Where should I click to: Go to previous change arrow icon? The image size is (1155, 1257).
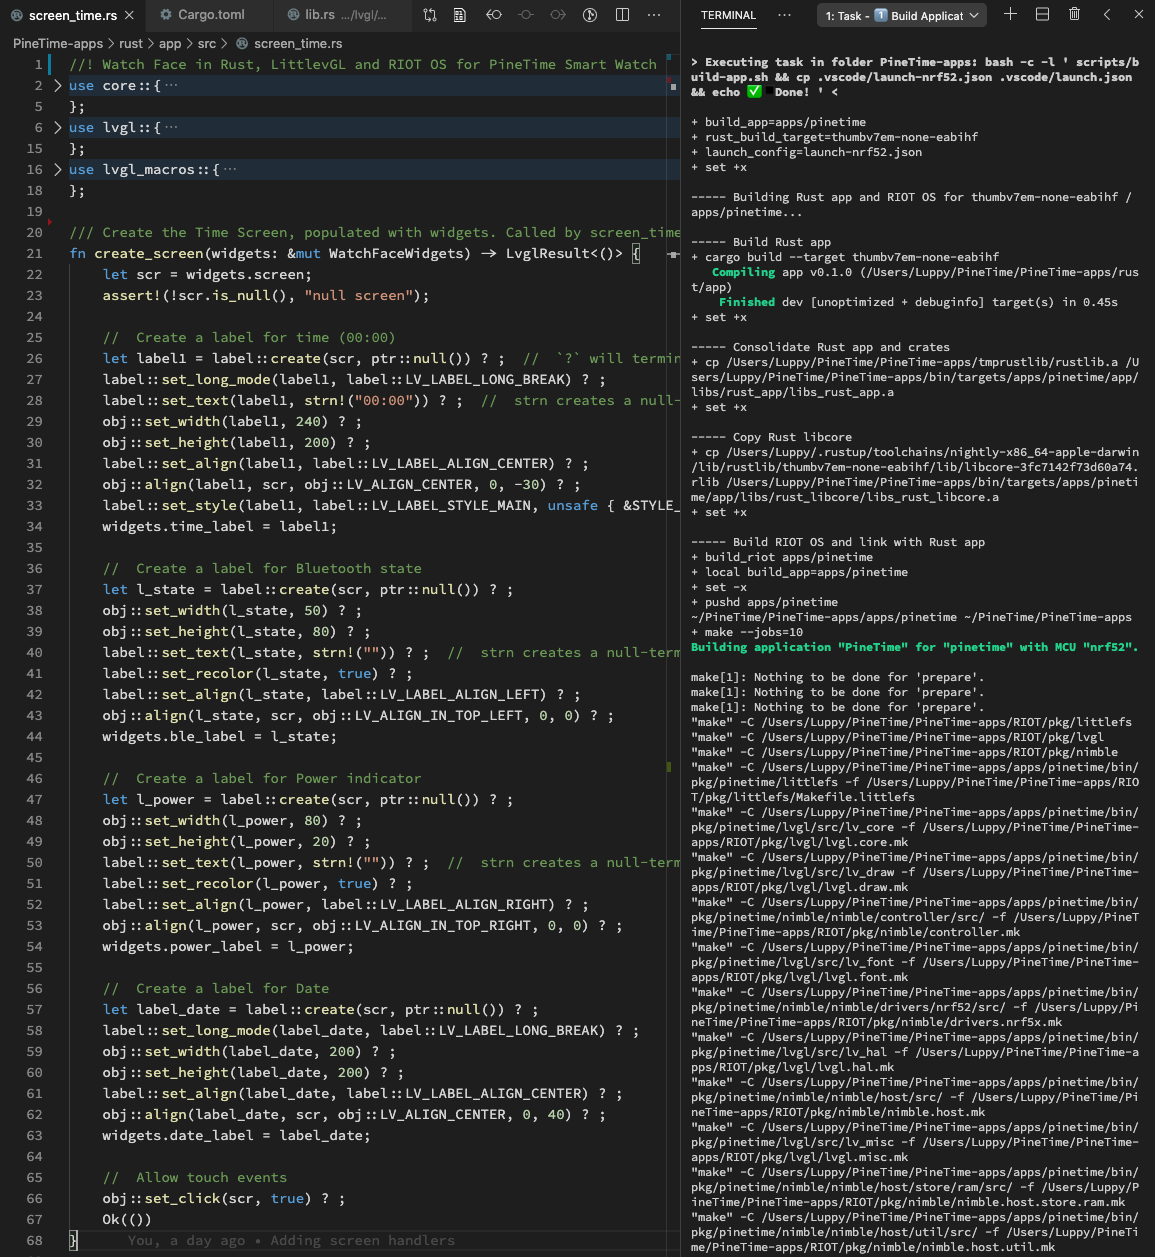(x=494, y=15)
